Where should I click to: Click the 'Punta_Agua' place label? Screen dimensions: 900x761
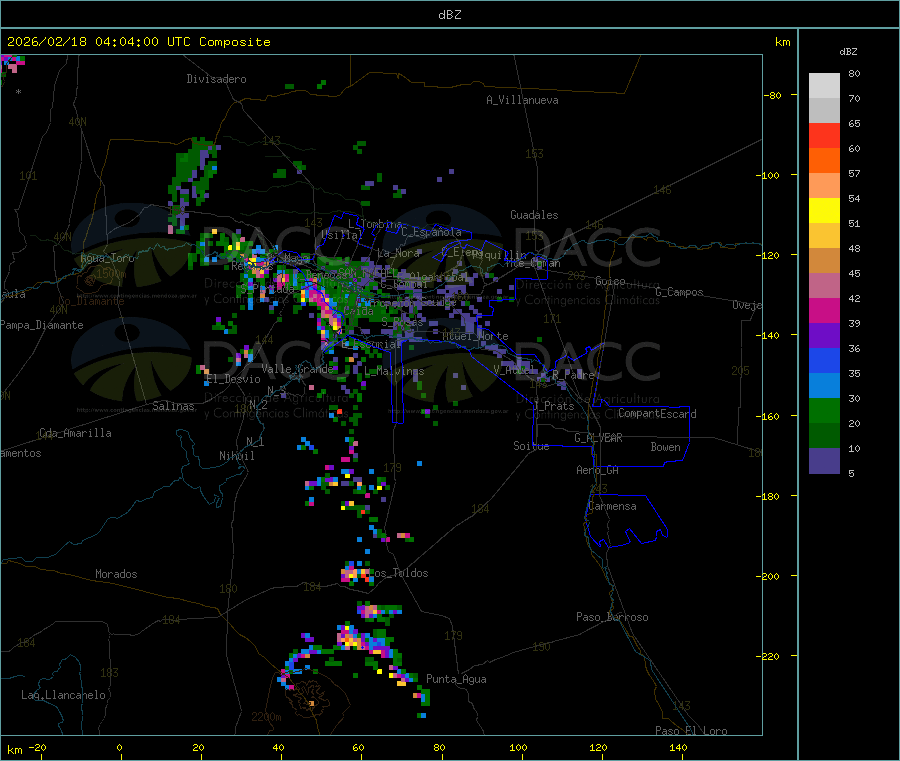tap(456, 679)
